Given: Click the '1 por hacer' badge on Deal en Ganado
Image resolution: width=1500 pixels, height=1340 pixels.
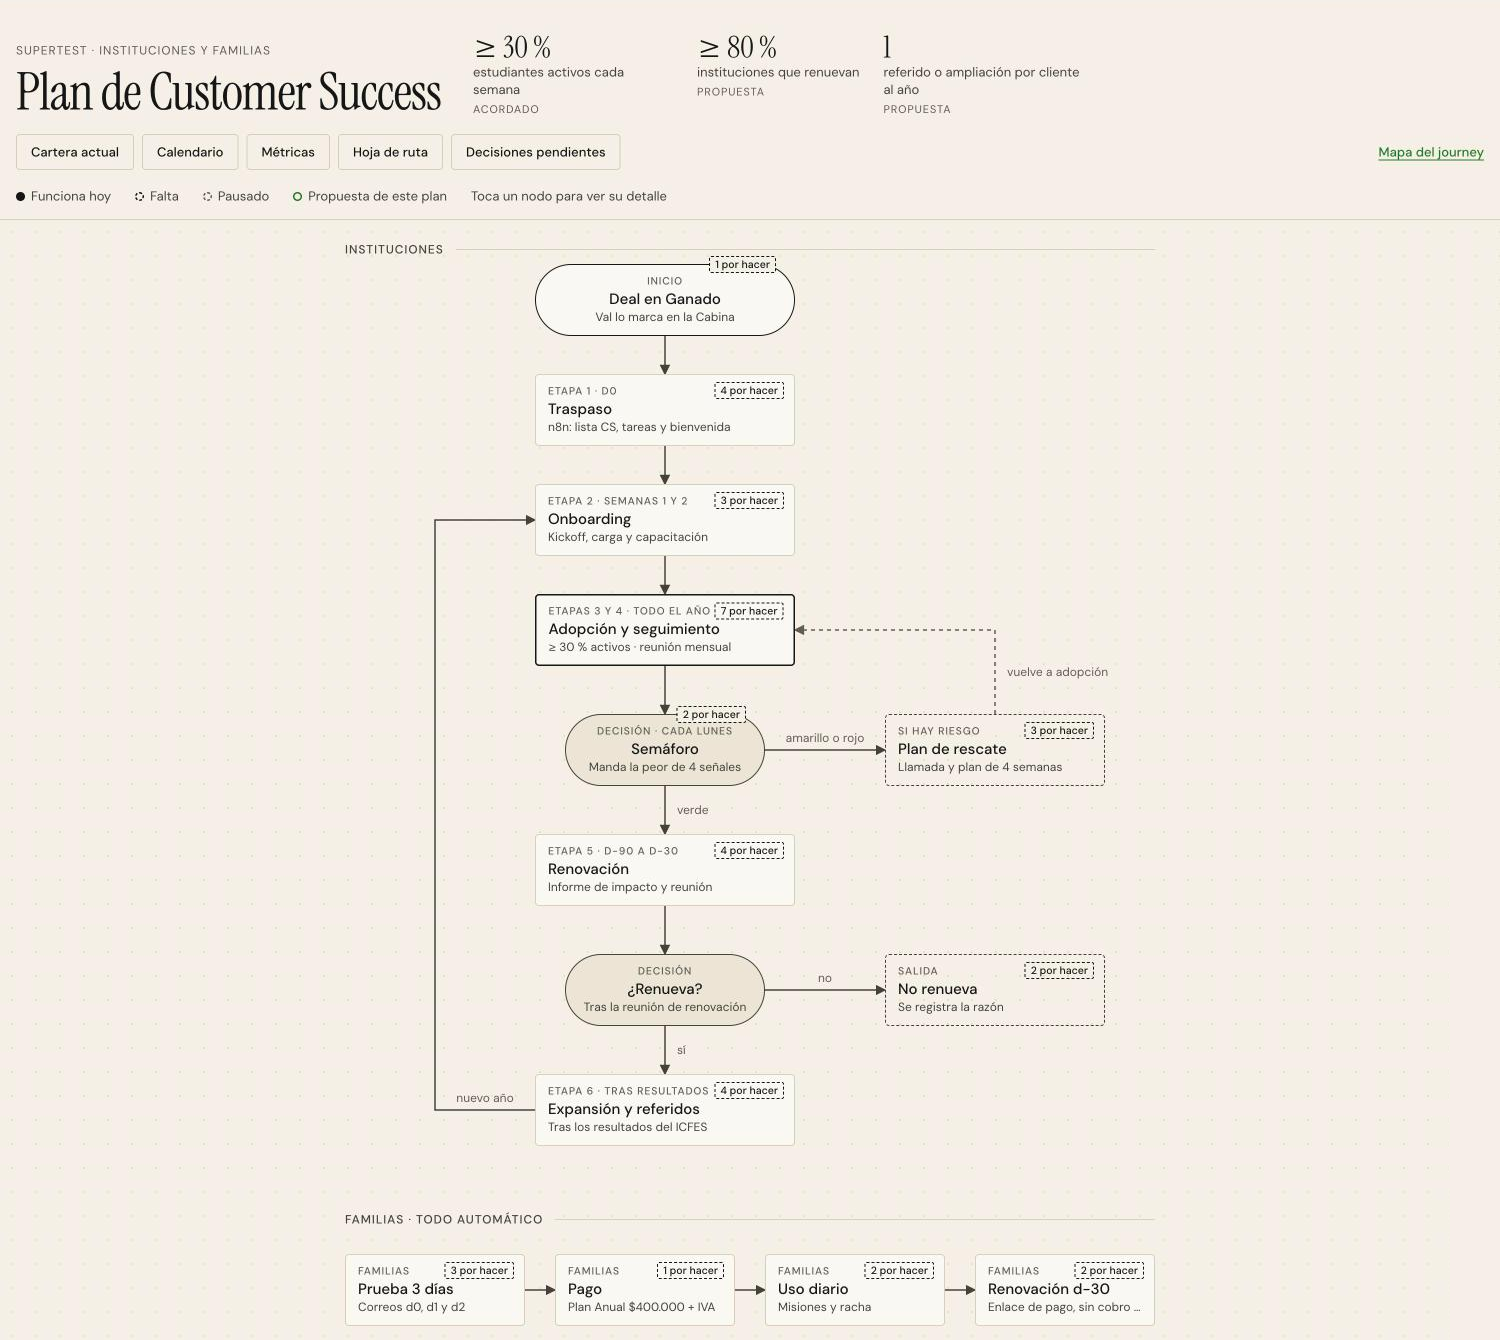Looking at the screenshot, I should (742, 265).
